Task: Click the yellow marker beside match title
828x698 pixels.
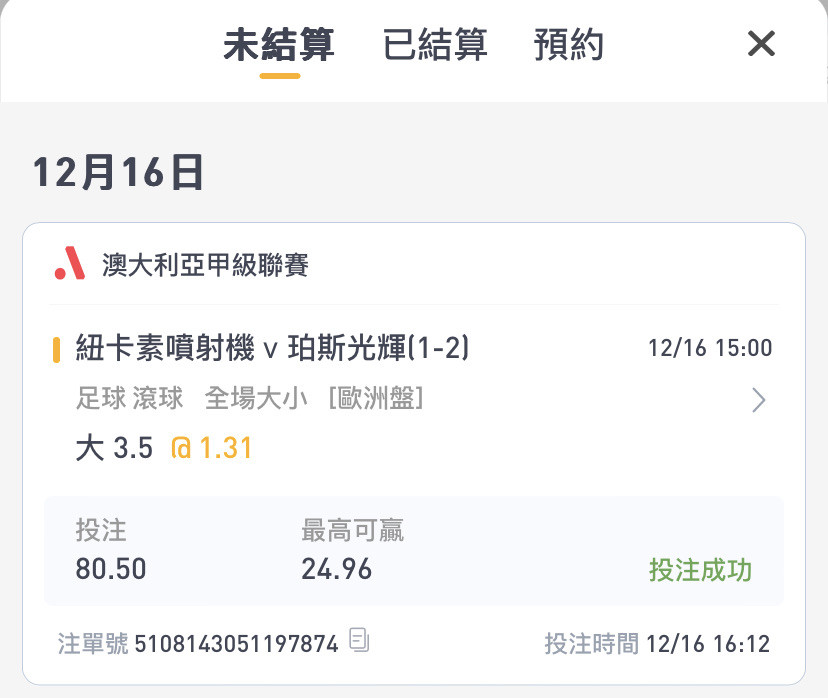Action: click(56, 350)
